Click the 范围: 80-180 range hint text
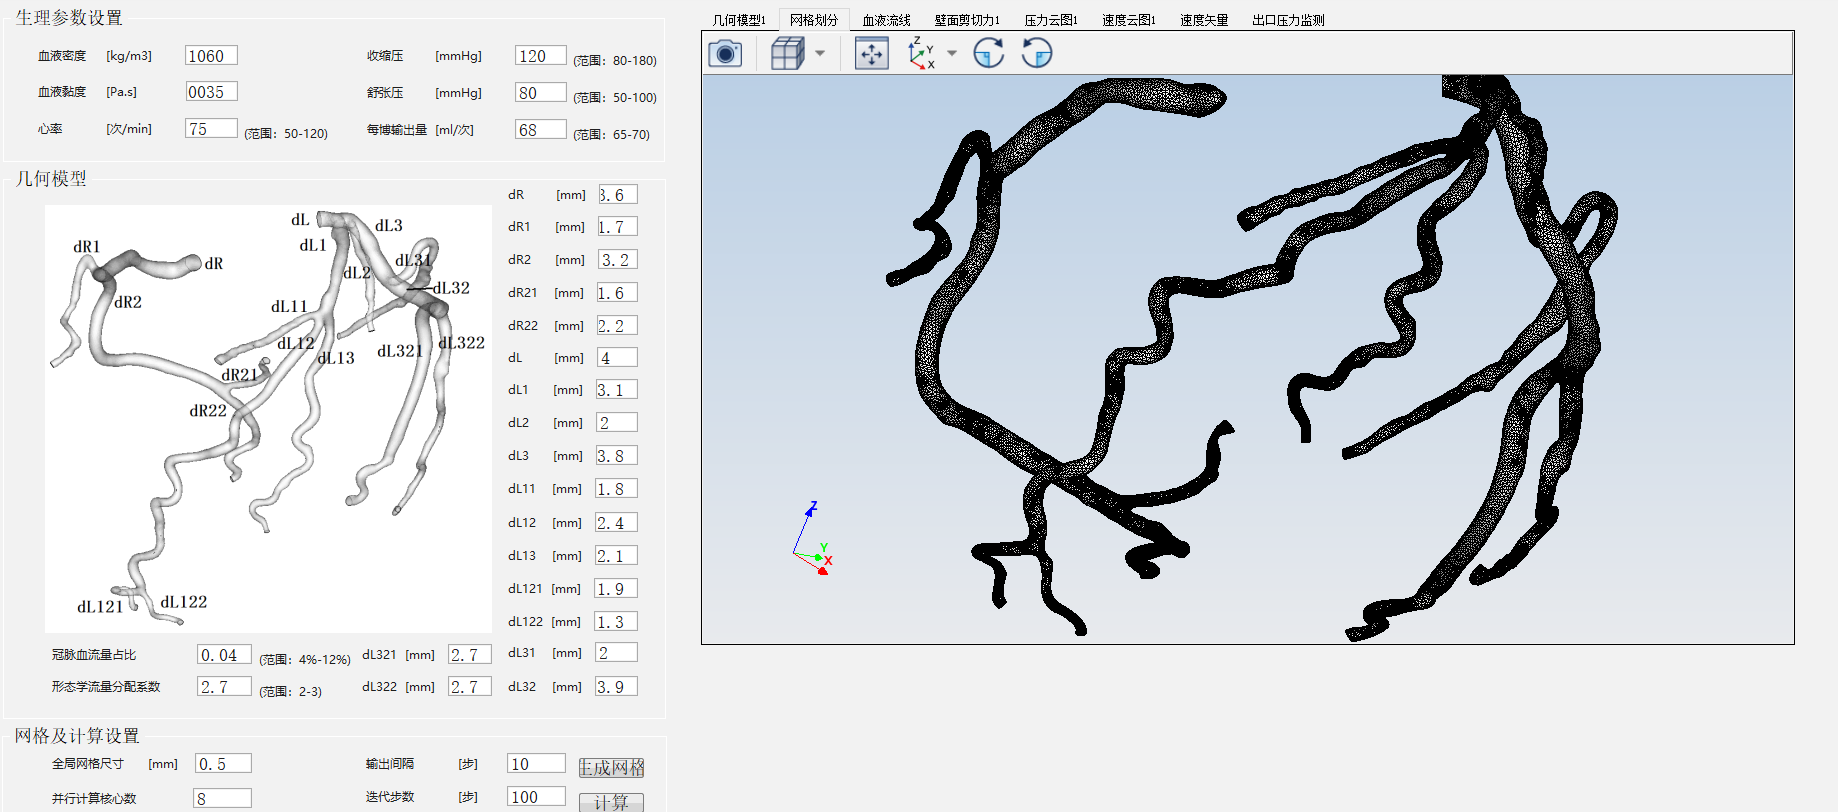This screenshot has width=1838, height=812. (x=615, y=61)
